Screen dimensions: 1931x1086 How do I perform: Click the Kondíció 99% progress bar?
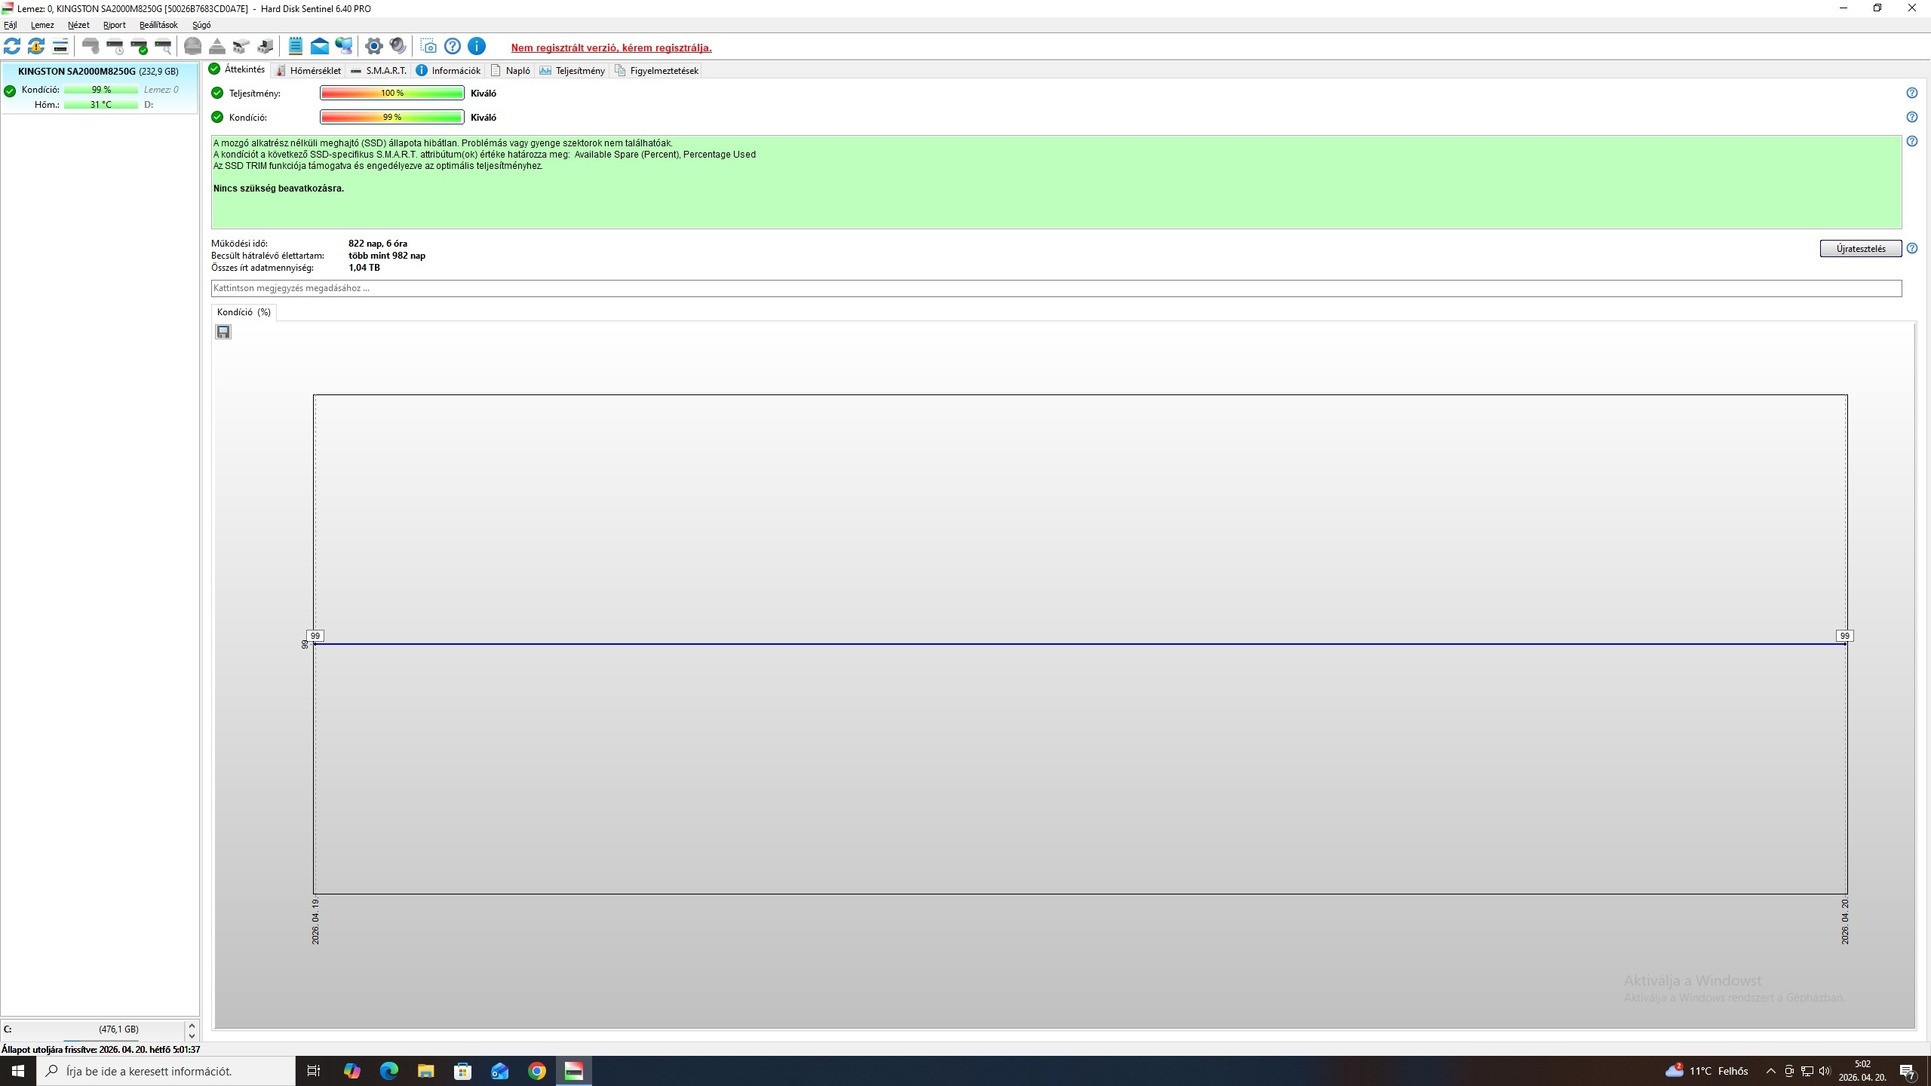pyautogui.click(x=392, y=117)
